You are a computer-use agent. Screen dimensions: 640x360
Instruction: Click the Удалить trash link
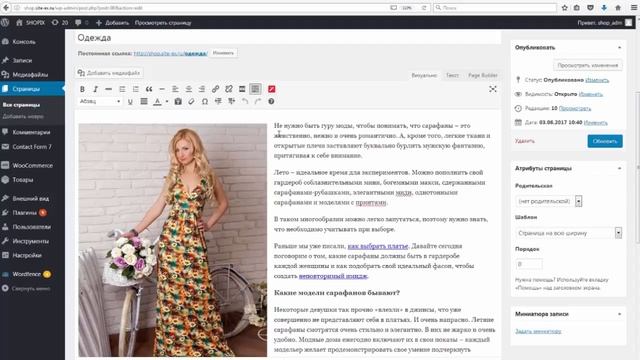pyautogui.click(x=524, y=141)
